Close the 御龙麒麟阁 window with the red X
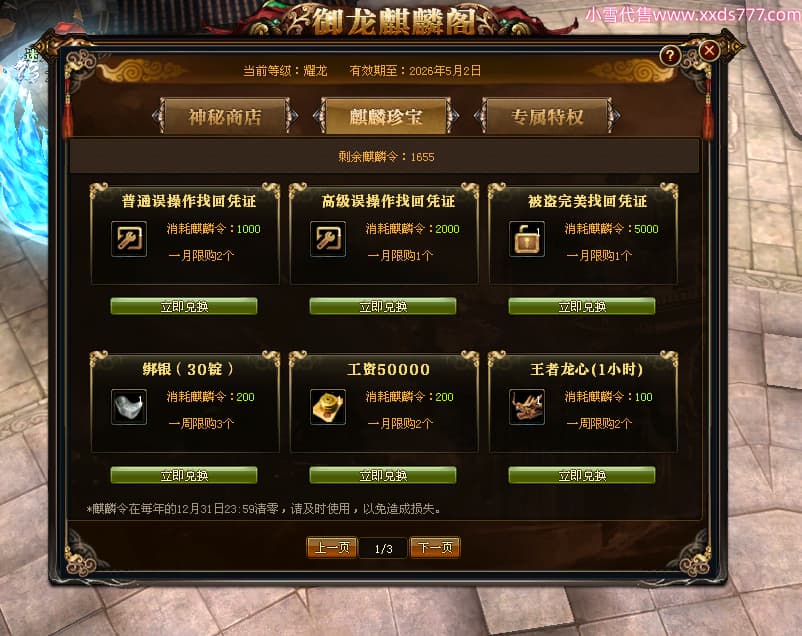Screen dimensions: 802x636 click(709, 51)
